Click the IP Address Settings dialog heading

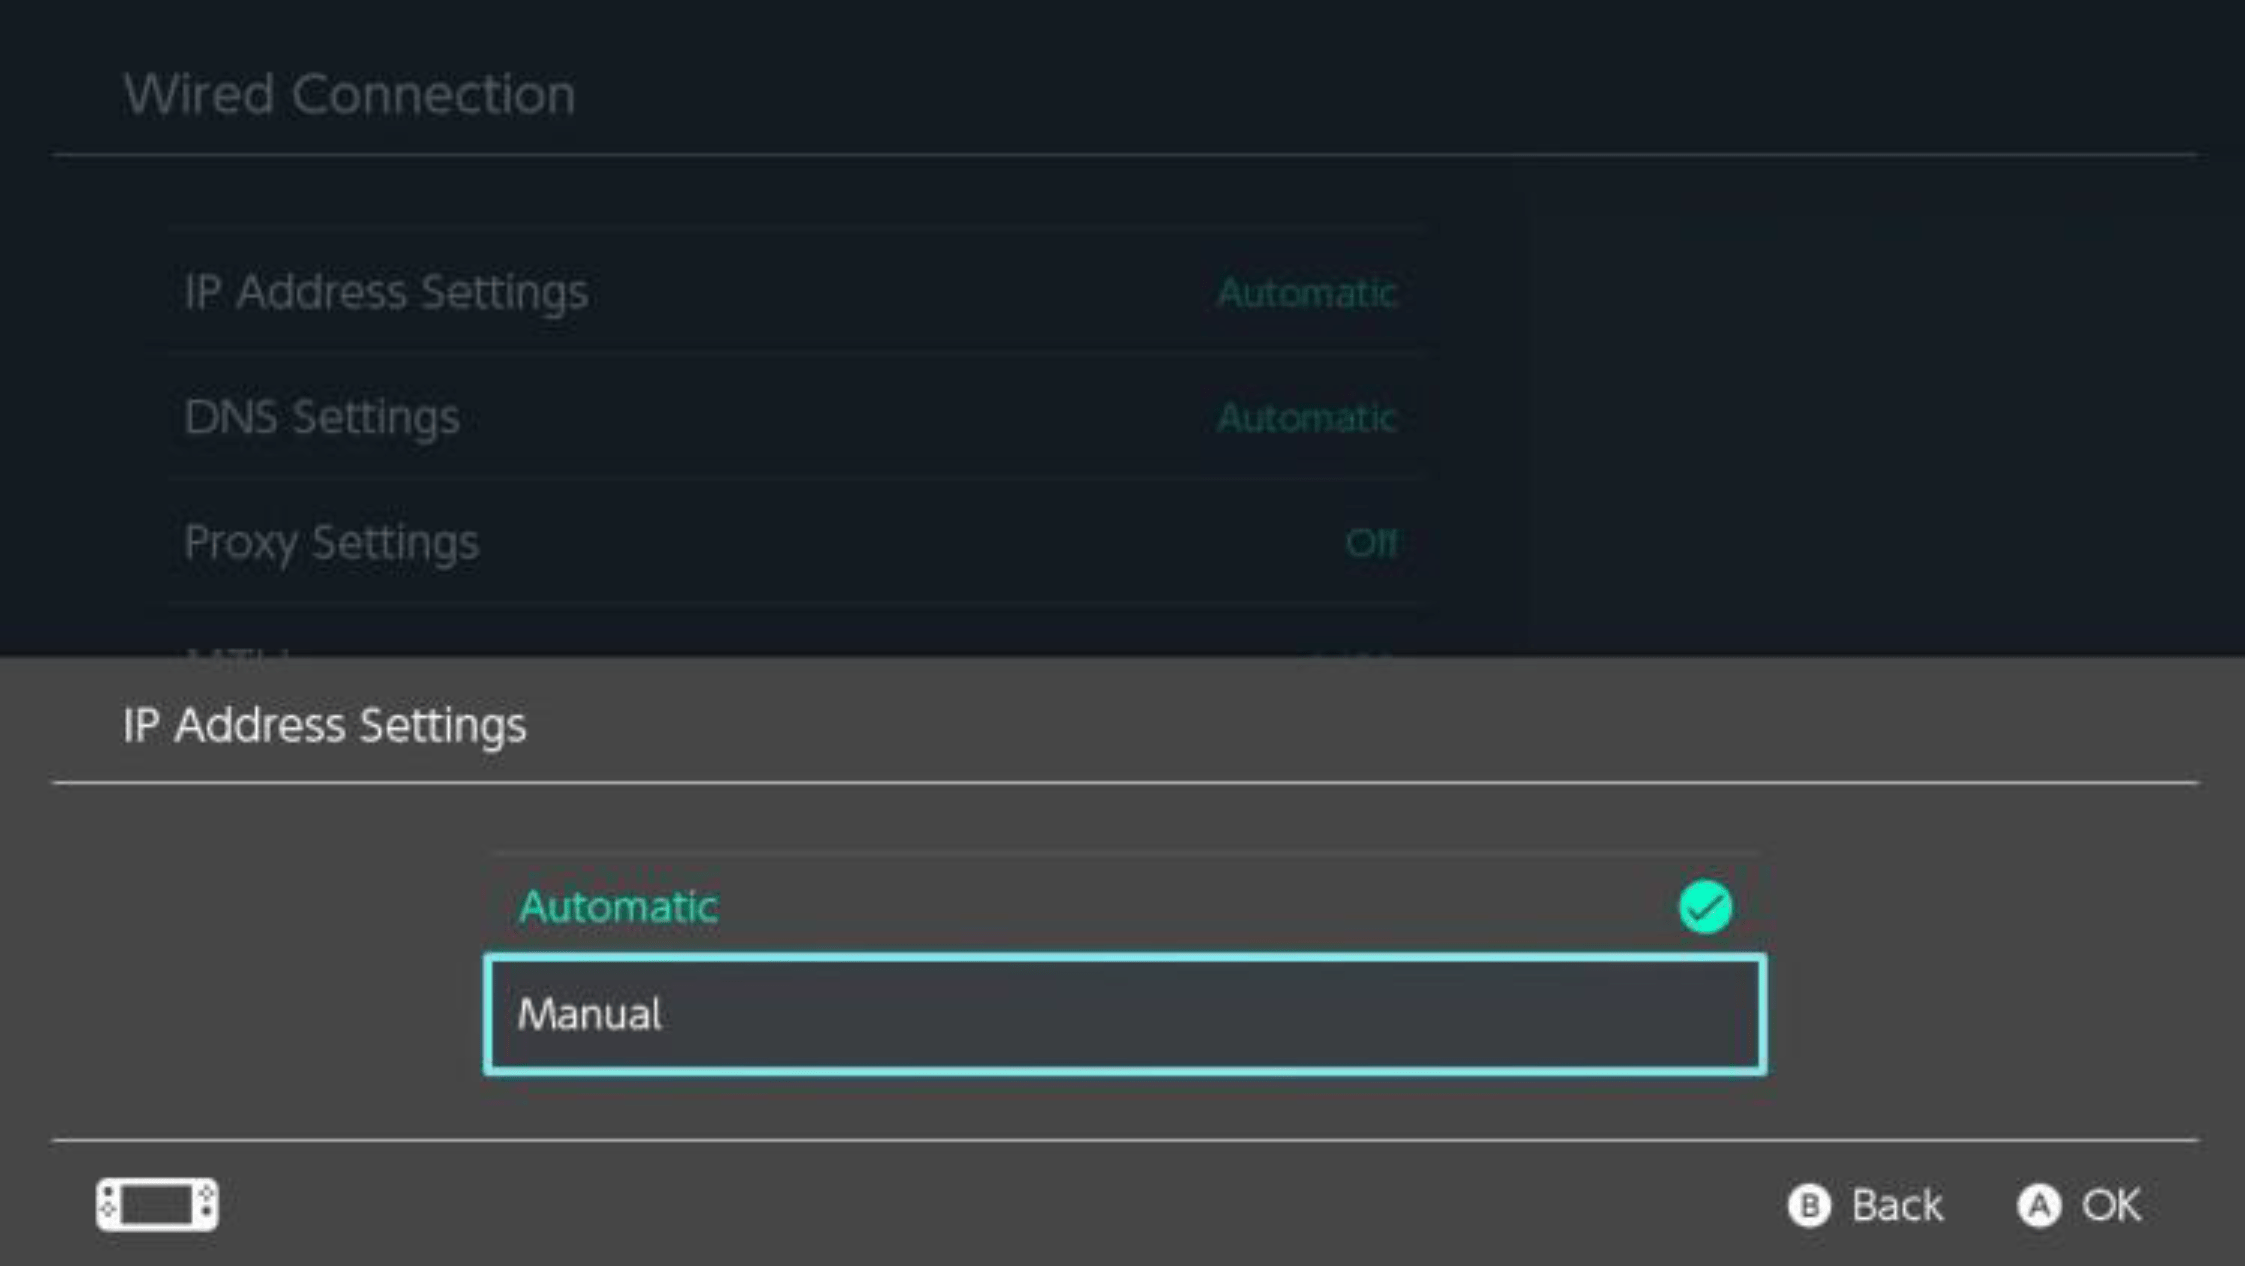point(324,725)
